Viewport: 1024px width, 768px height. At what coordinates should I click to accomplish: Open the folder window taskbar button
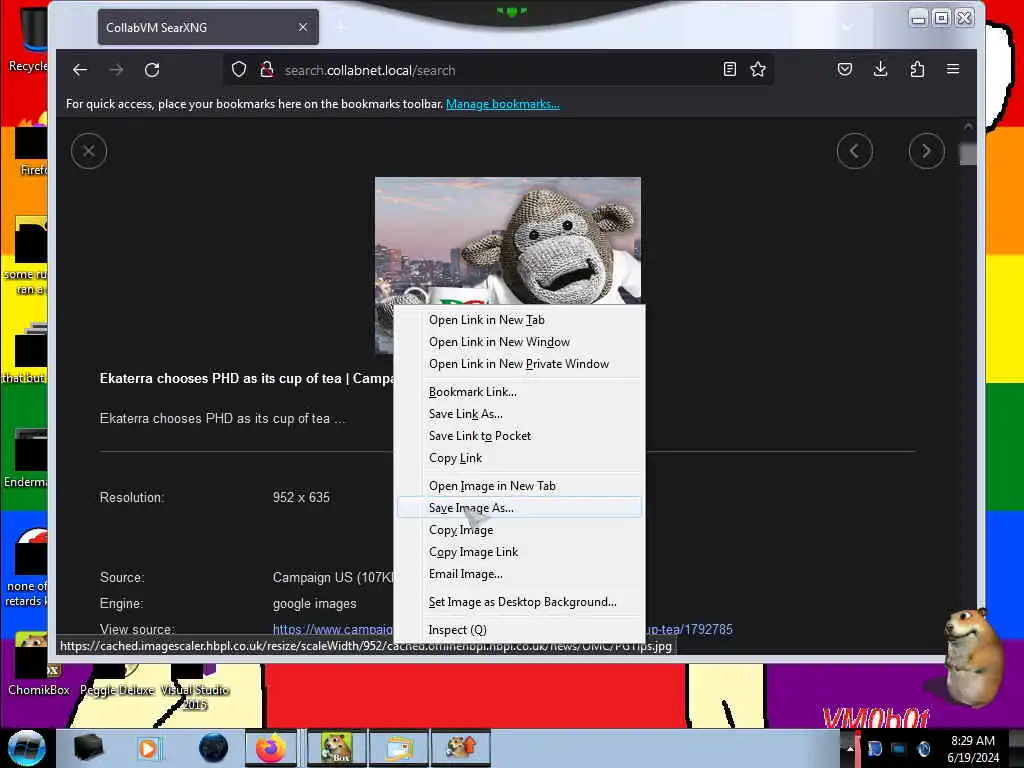click(398, 748)
